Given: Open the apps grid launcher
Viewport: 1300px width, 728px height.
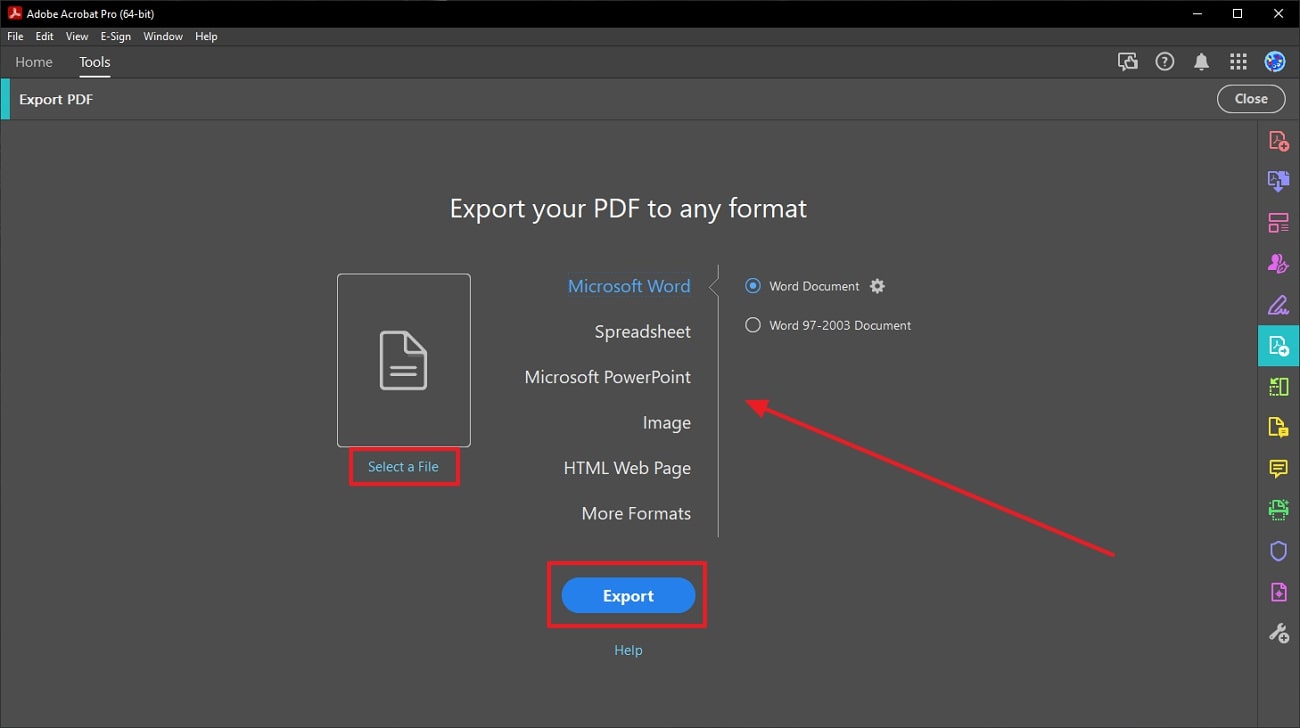Looking at the screenshot, I should [1238, 62].
